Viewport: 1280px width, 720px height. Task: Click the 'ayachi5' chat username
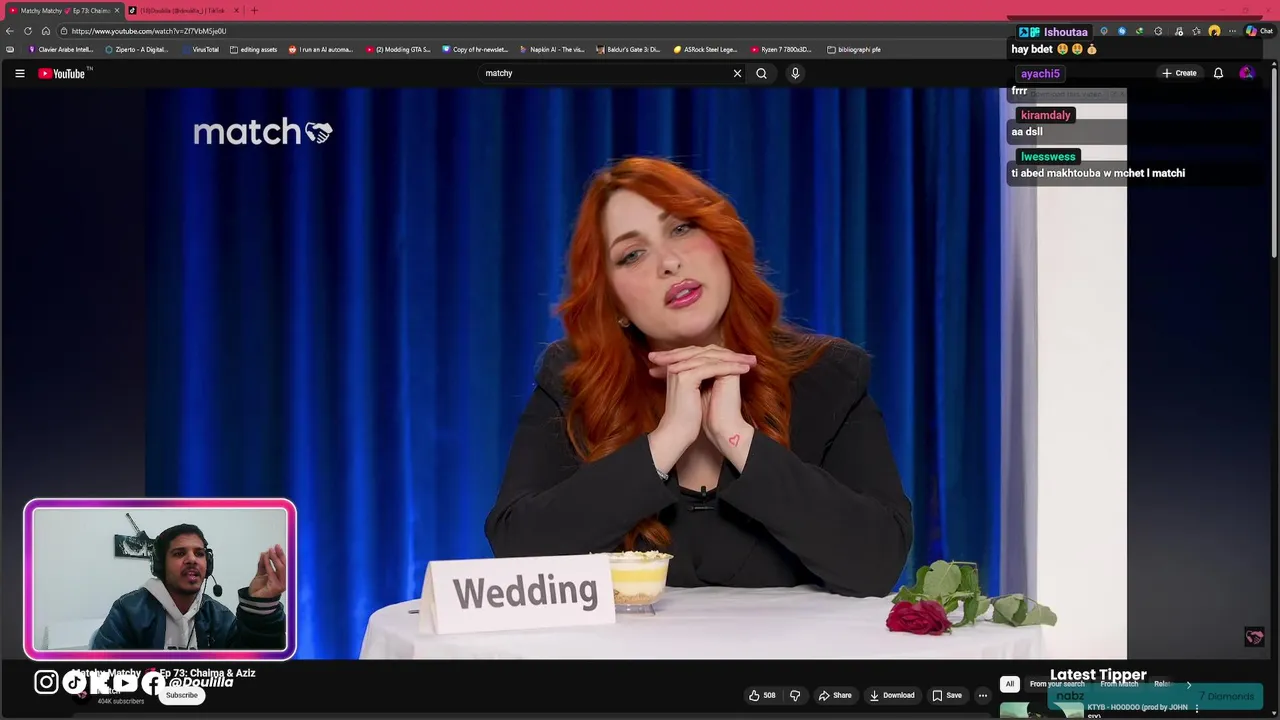[x=1040, y=74]
